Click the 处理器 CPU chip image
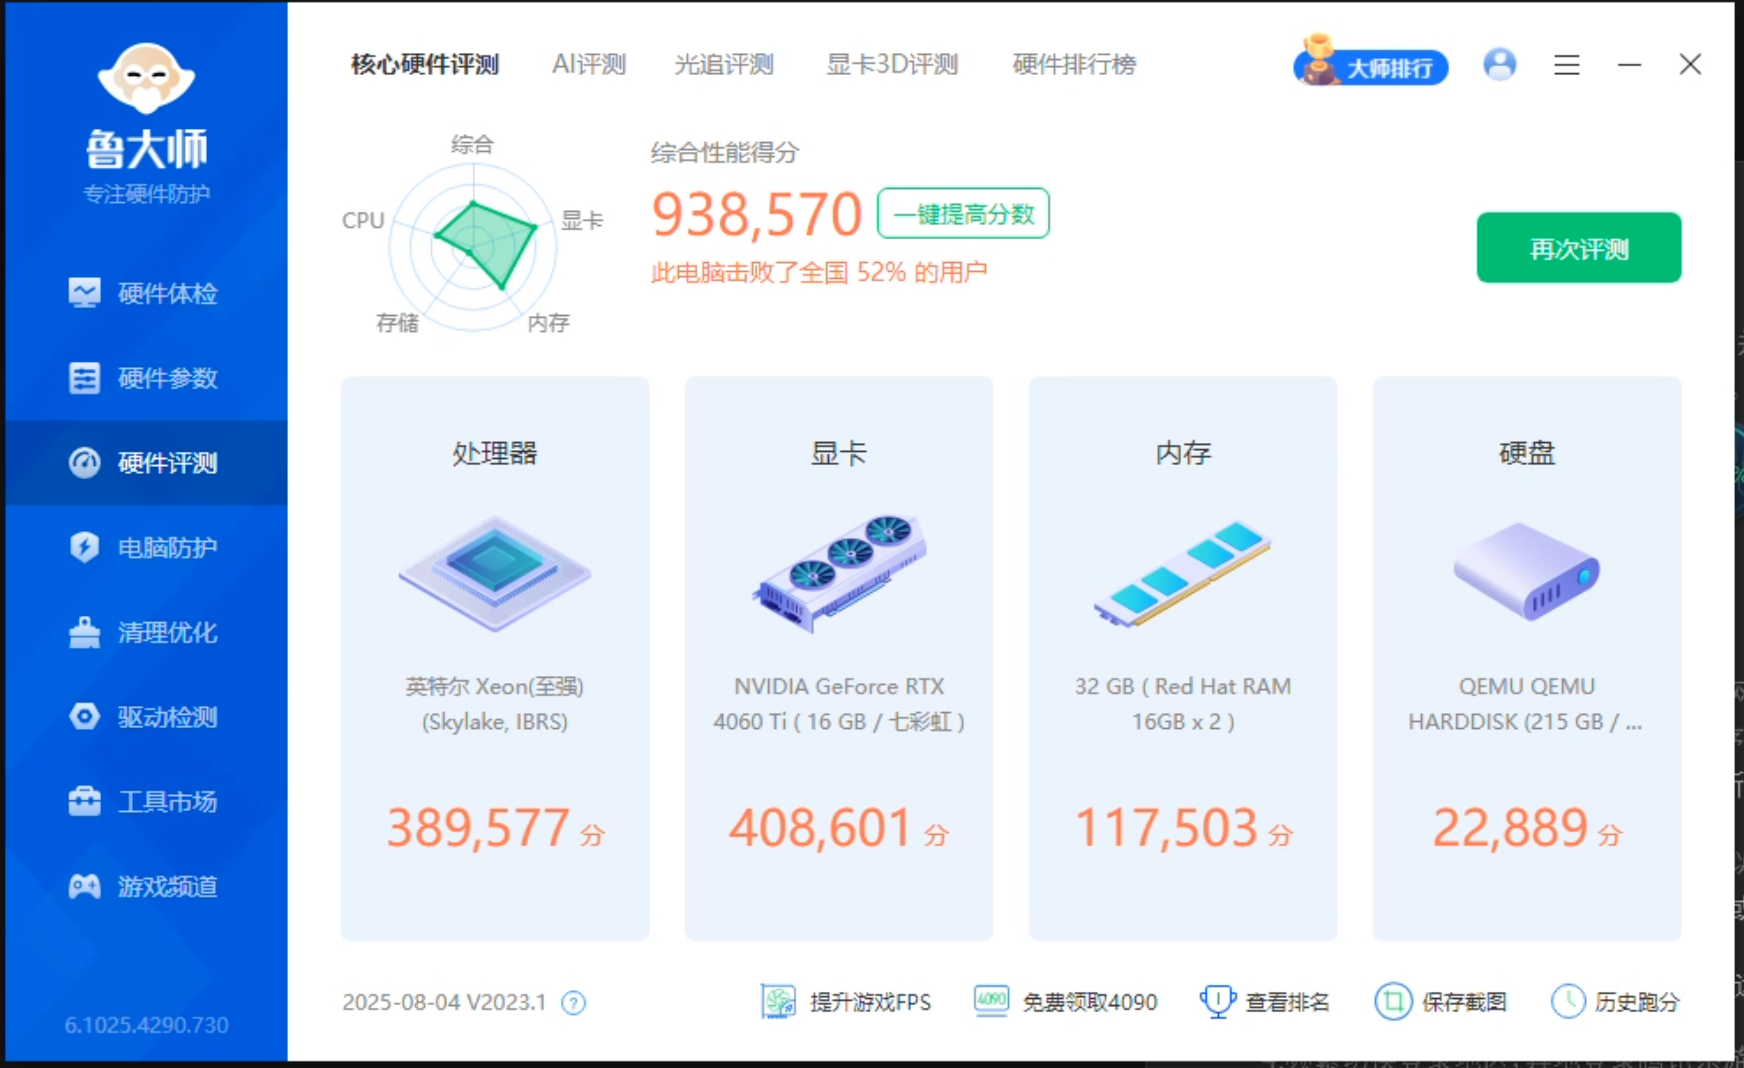The image size is (1744, 1068). pyautogui.click(x=495, y=572)
